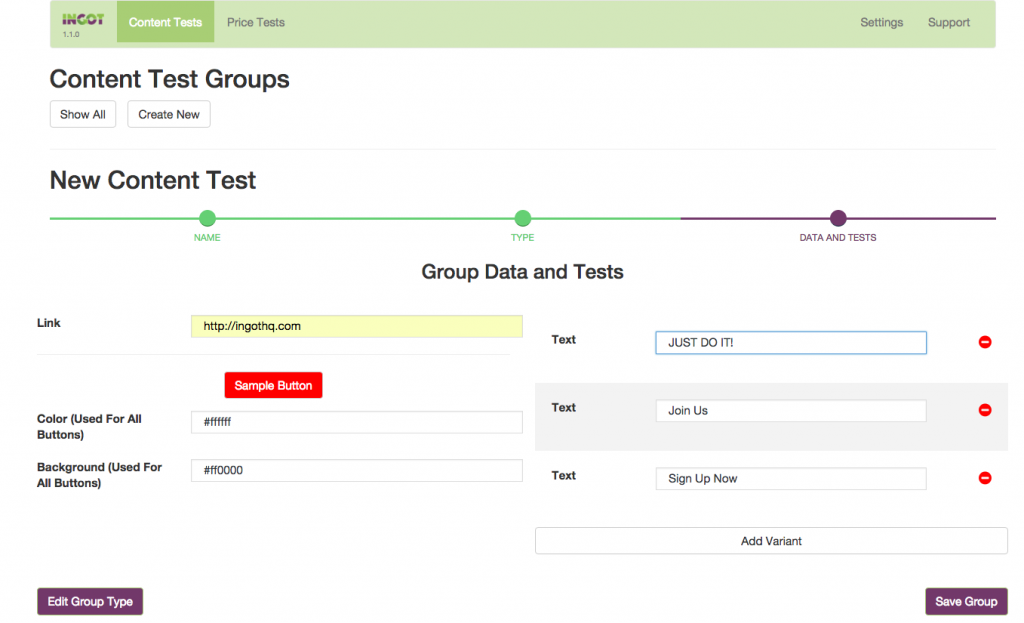Edit the button text Color field
Image resolution: width=1024 pixels, height=623 pixels.
[x=356, y=422]
